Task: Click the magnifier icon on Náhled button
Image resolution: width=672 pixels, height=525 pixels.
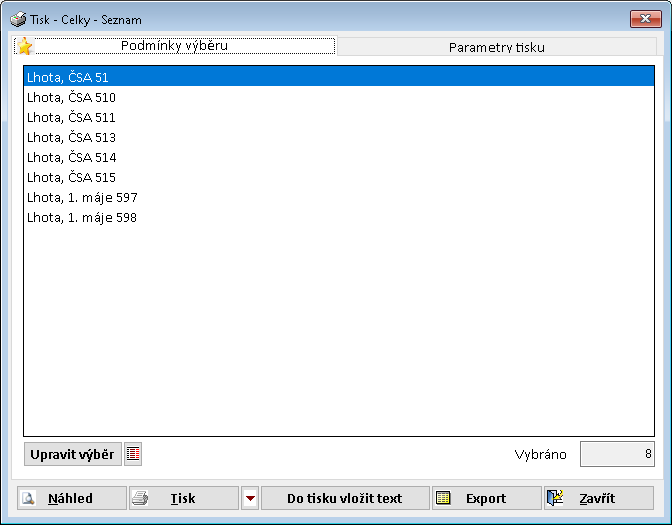Action: point(29,498)
